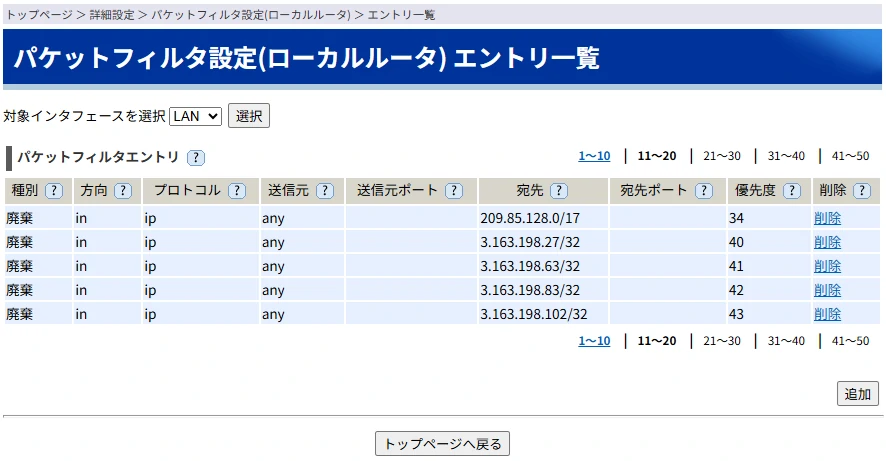Viewport: 886px width, 461px height.
Task: Open help icon for 種別 column
Action: click(x=54, y=191)
